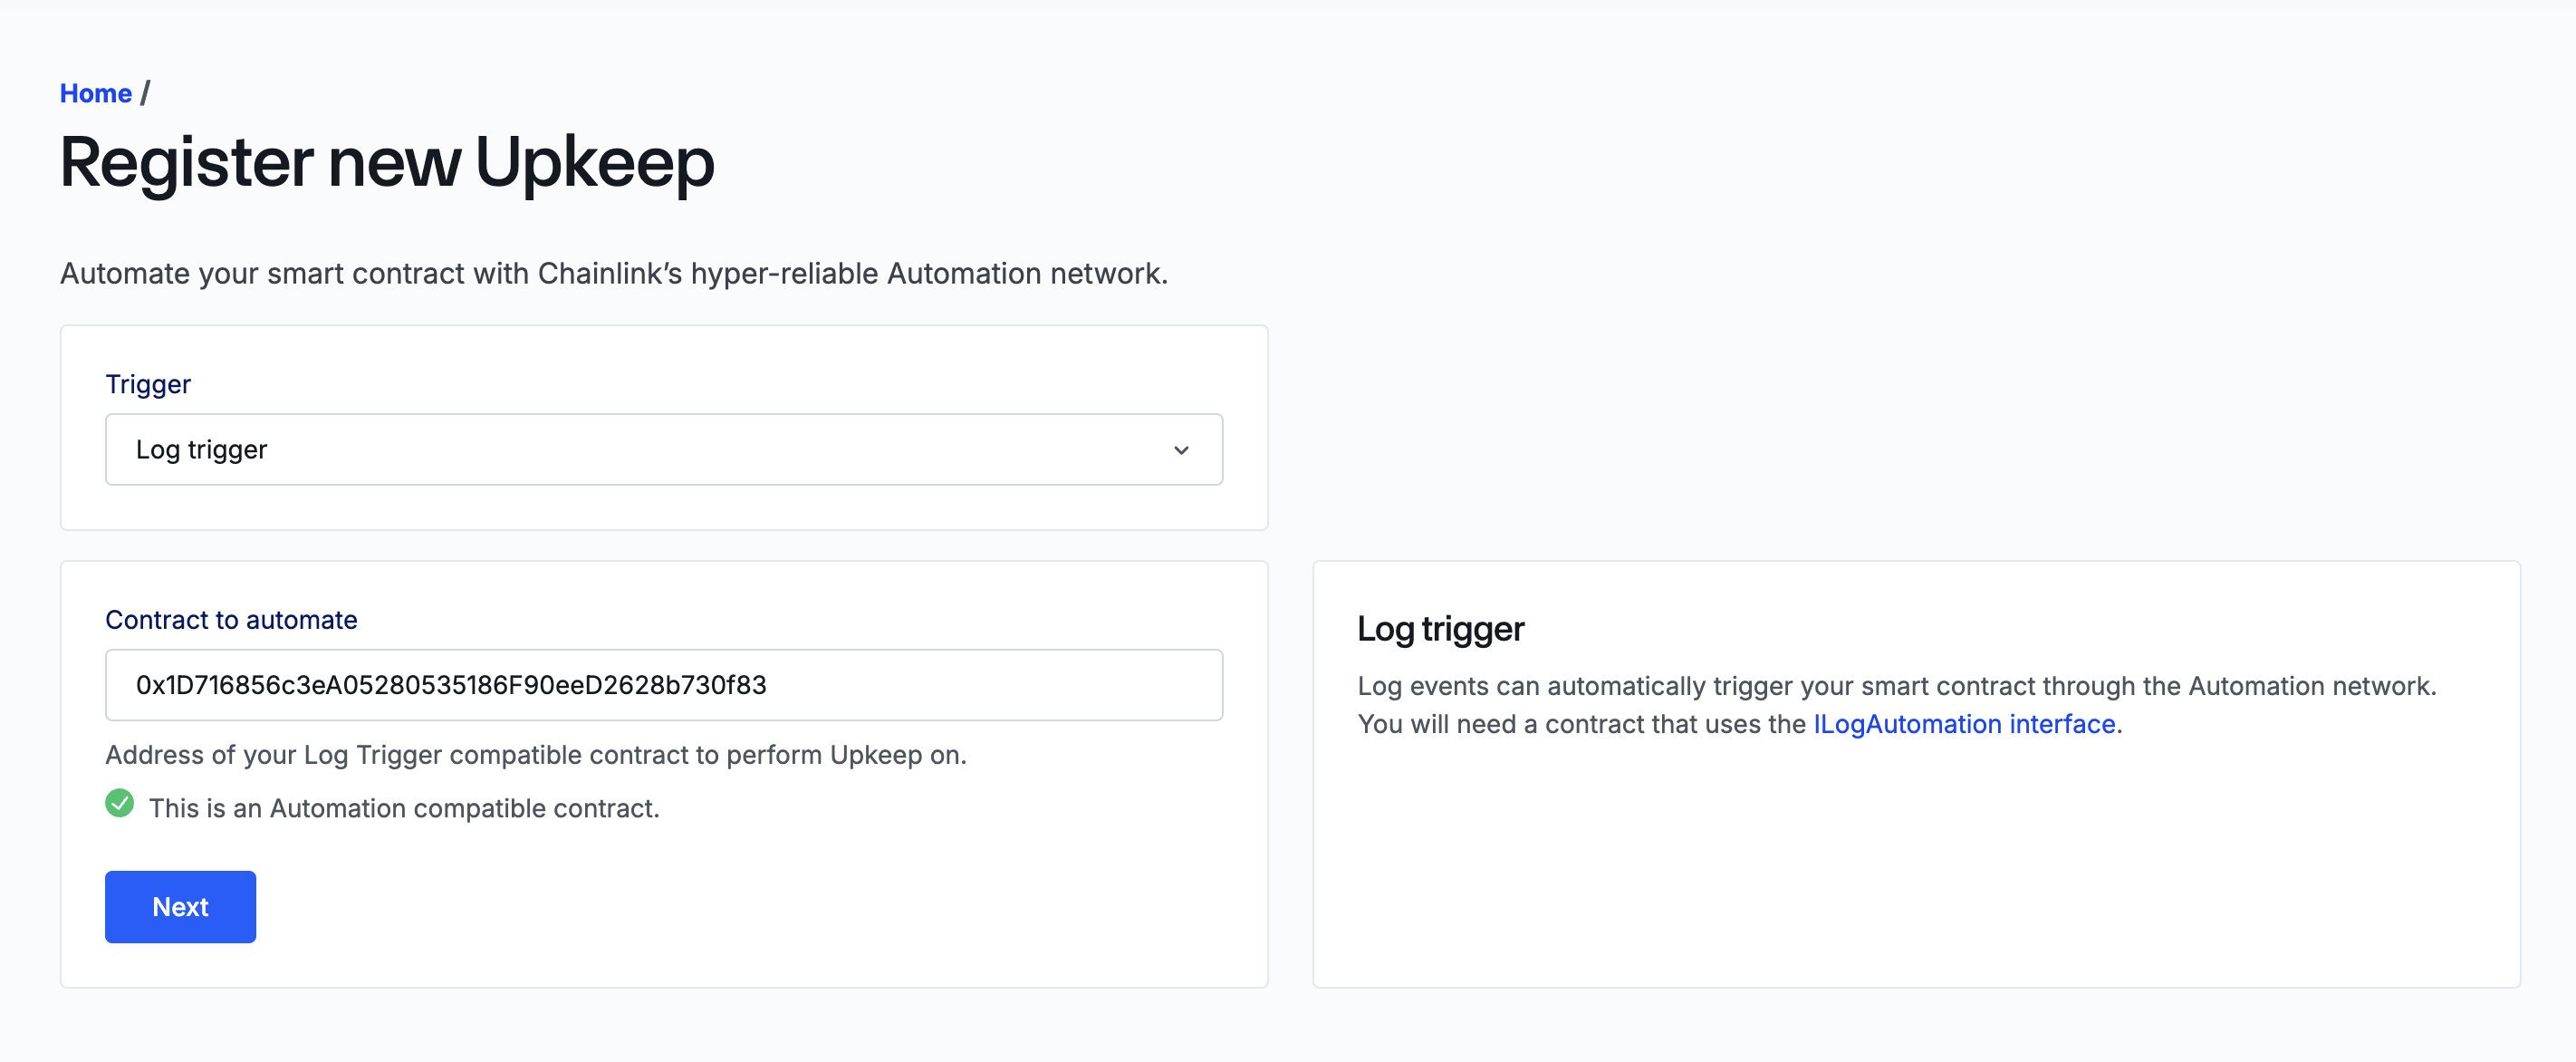The image size is (2576, 1062).
Task: Click the Automation compatible contract message
Action: pyautogui.click(x=404, y=808)
